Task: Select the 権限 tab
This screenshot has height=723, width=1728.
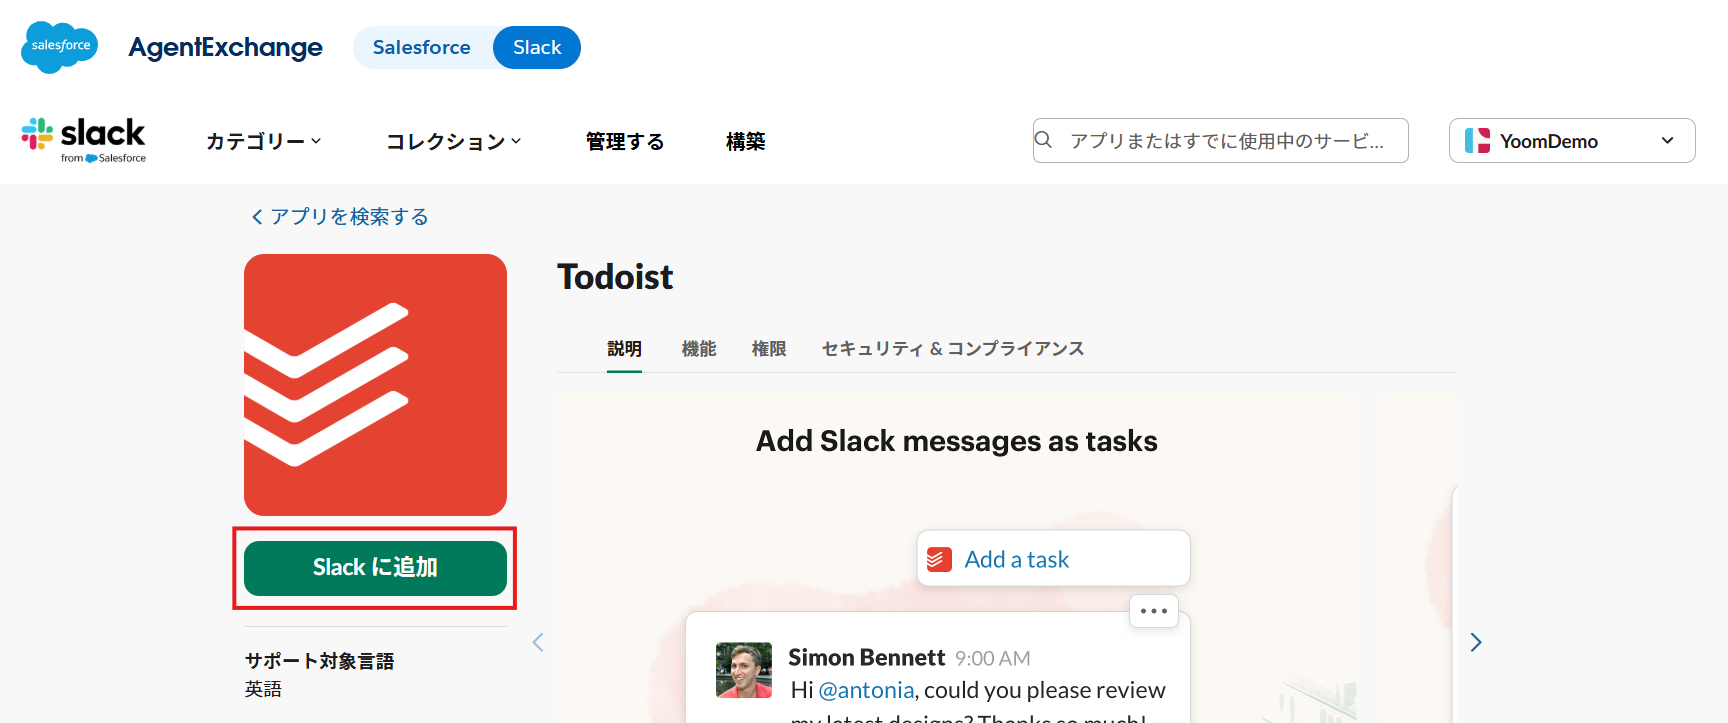Action: coord(769,349)
